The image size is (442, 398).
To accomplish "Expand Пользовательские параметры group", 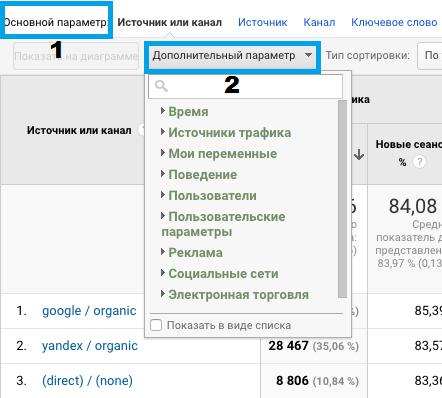I will click(x=223, y=224).
